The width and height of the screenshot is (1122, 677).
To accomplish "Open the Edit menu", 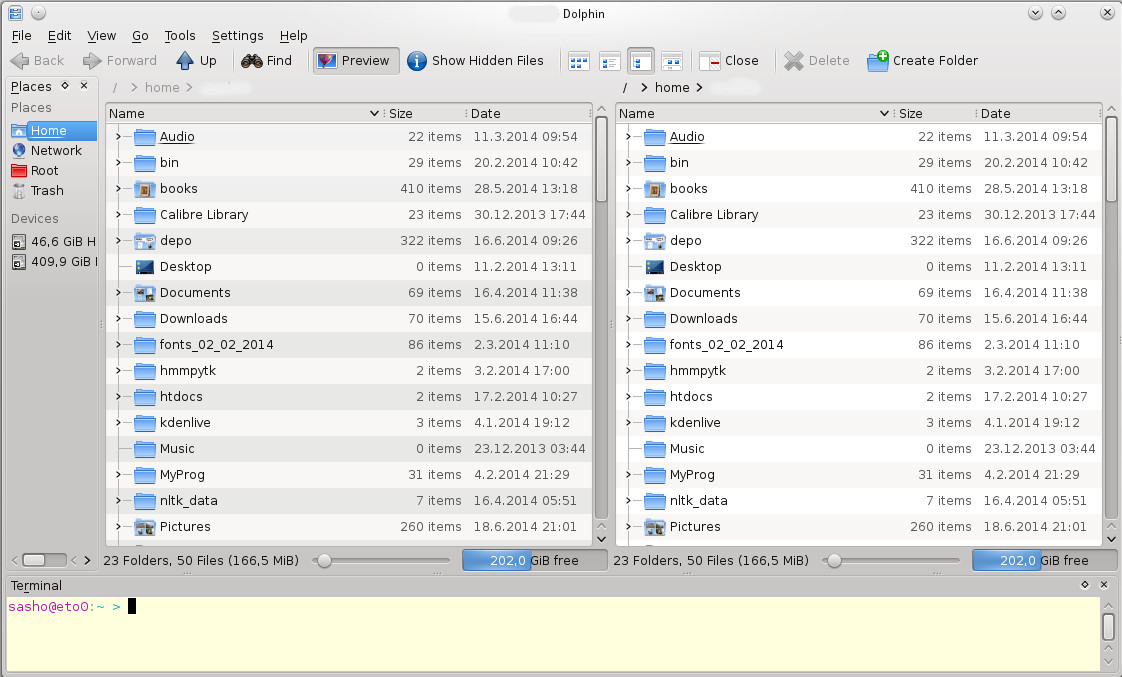I will [59, 36].
